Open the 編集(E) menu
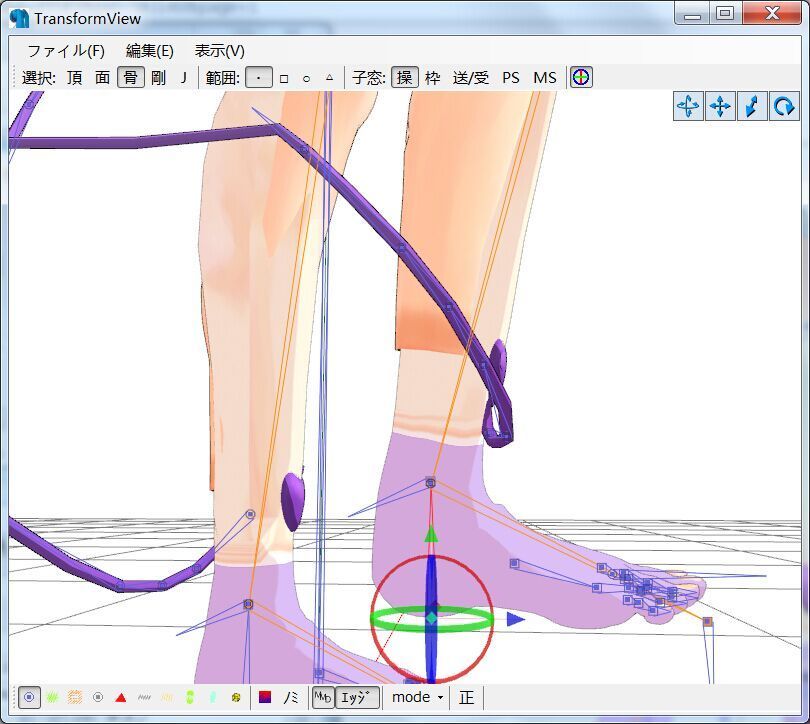 (x=149, y=50)
